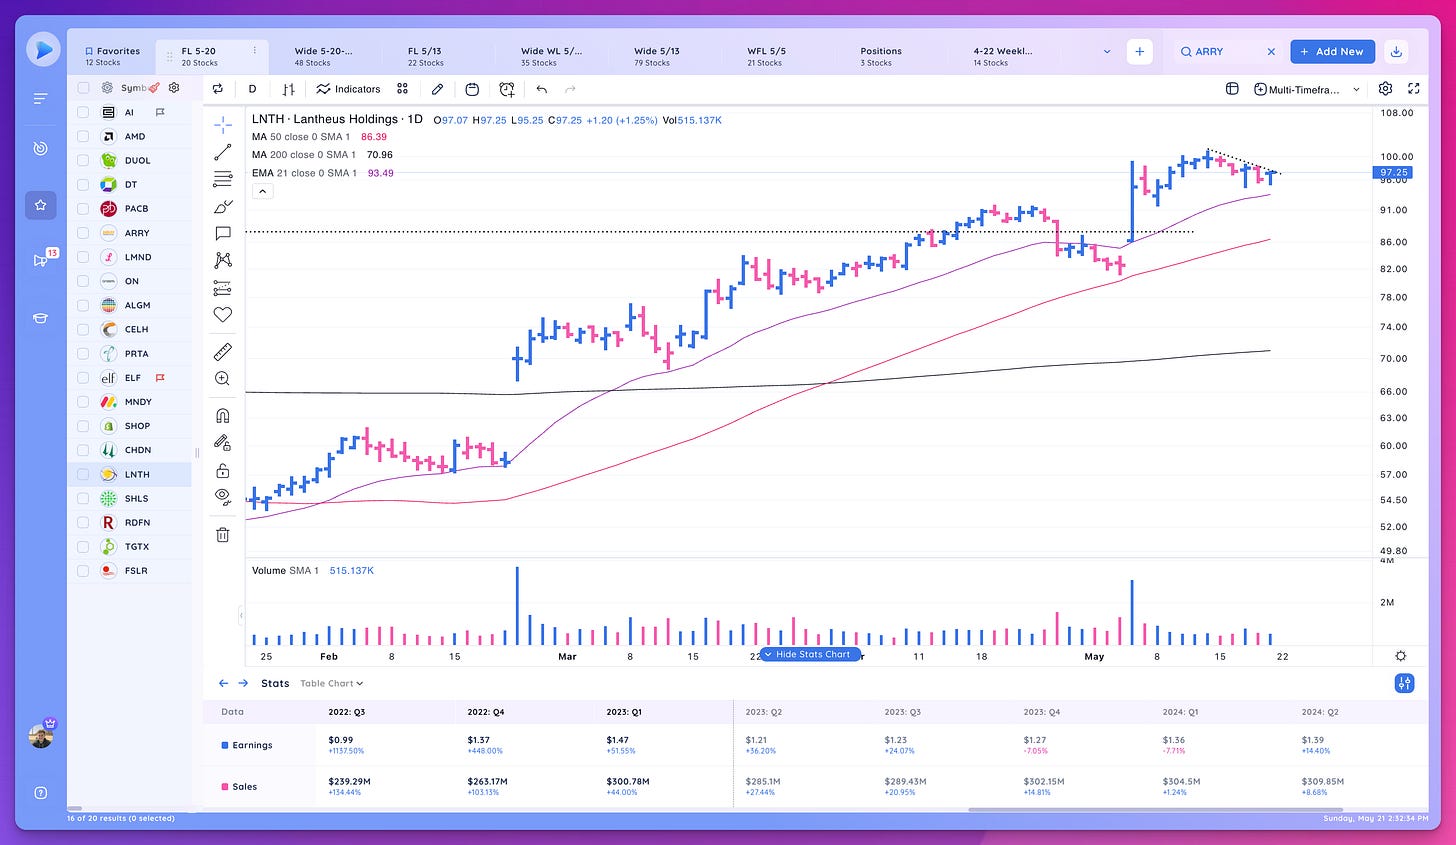The image size is (1456, 845).
Task: Collapse the indicator legend chevron
Action: tap(262, 191)
